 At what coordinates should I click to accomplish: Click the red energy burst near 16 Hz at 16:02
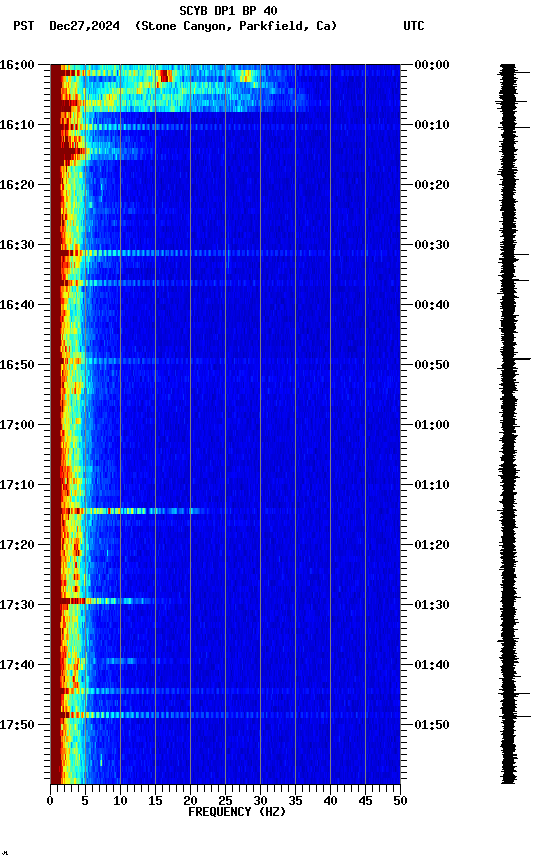click(164, 76)
